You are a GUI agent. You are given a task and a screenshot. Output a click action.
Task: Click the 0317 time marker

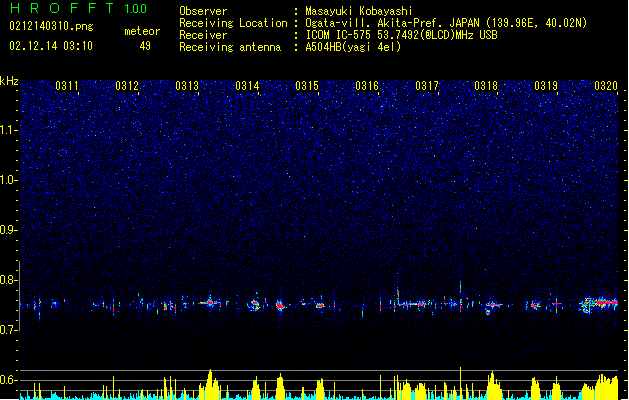coord(427,86)
